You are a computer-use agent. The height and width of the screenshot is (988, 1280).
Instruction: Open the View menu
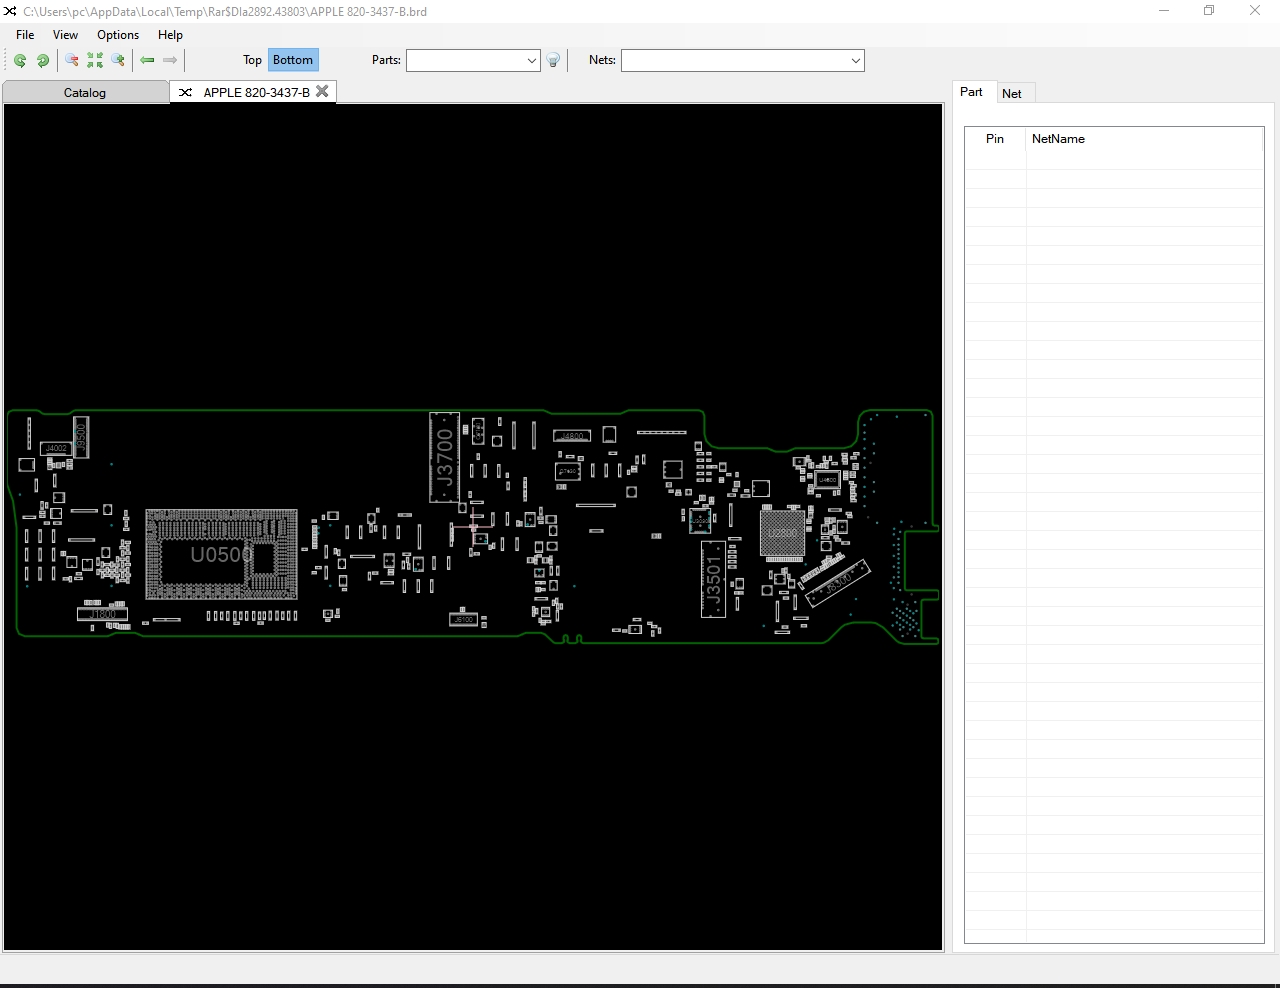tap(65, 35)
